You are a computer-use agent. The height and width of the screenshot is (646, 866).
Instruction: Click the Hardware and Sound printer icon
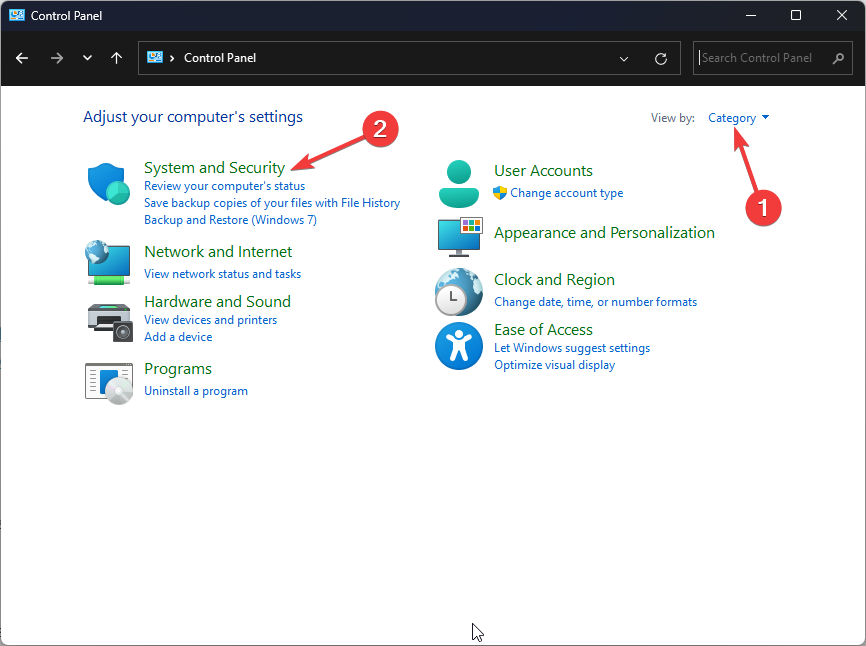pyautogui.click(x=108, y=320)
